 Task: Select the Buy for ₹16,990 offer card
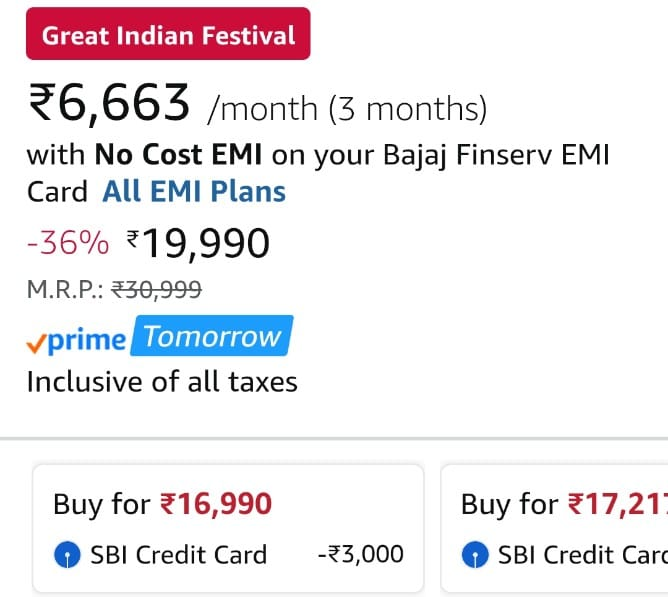[228, 528]
